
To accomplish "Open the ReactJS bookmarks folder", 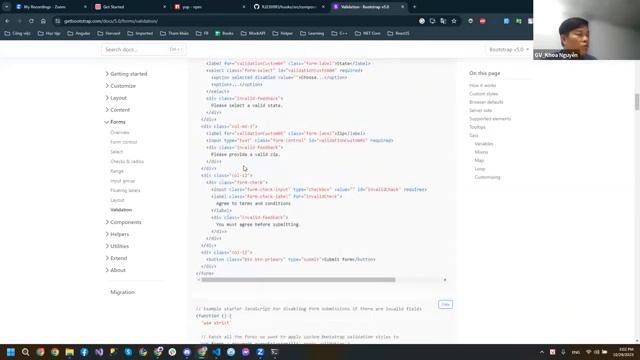I will [x=398, y=33].
